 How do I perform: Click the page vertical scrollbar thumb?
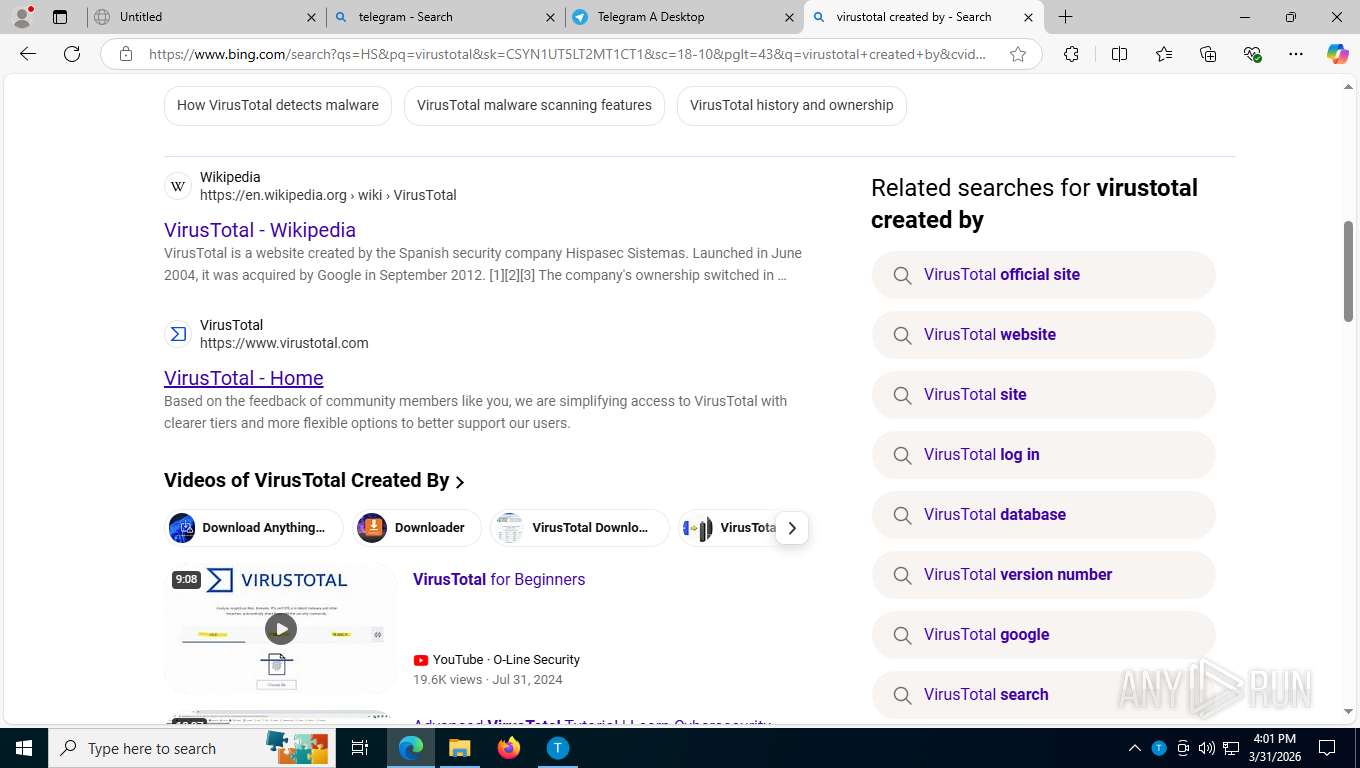pos(1348,271)
